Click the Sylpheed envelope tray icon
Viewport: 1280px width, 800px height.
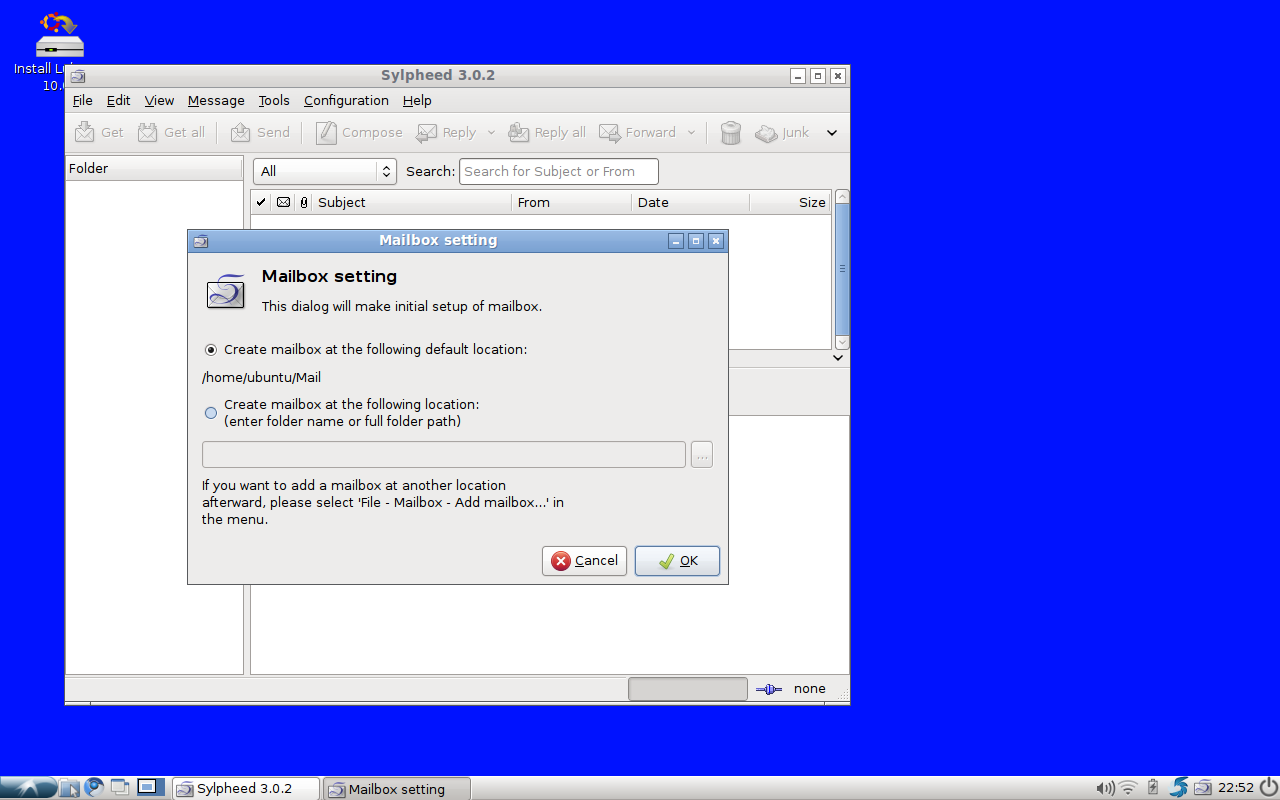[1203, 788]
